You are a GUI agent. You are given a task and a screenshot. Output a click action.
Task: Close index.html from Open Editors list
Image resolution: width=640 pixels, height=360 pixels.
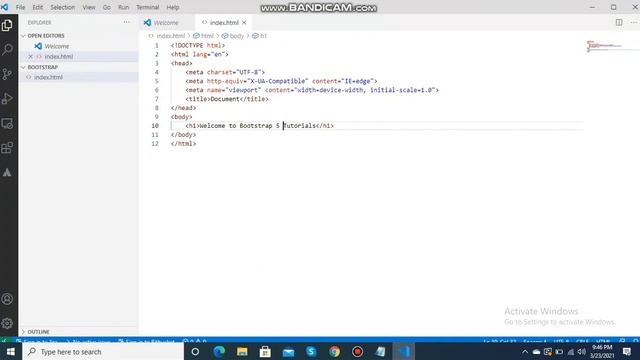pos(31,56)
